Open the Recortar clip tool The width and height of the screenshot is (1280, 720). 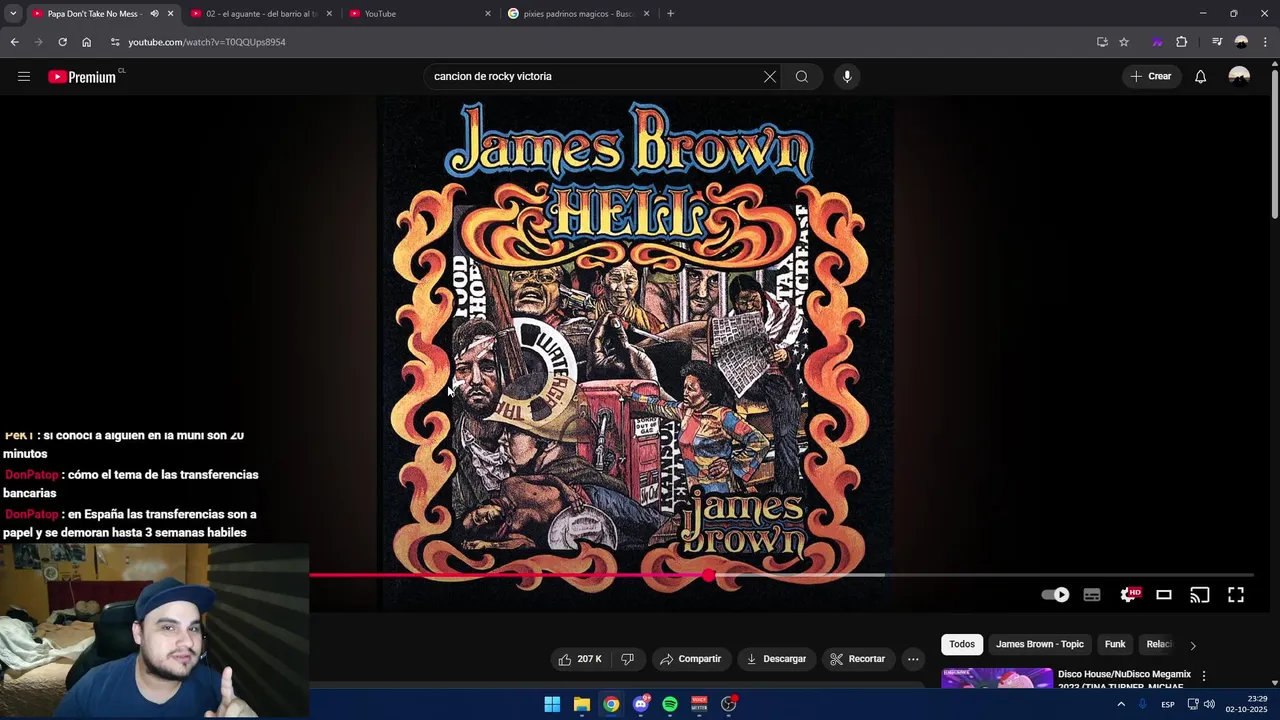click(x=858, y=659)
